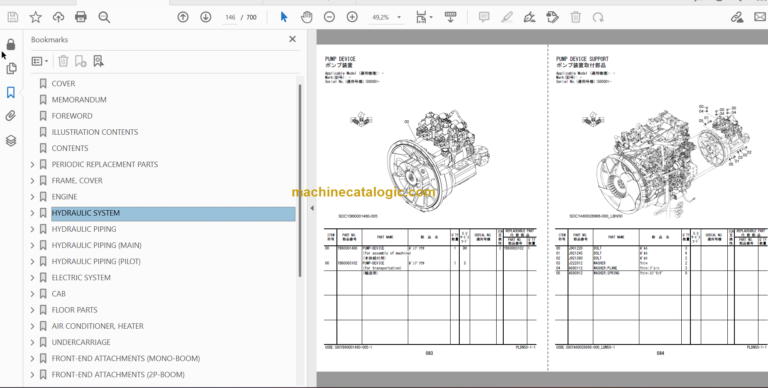Click the share link icon
Screen dimensions: 768x388
coord(737,18)
